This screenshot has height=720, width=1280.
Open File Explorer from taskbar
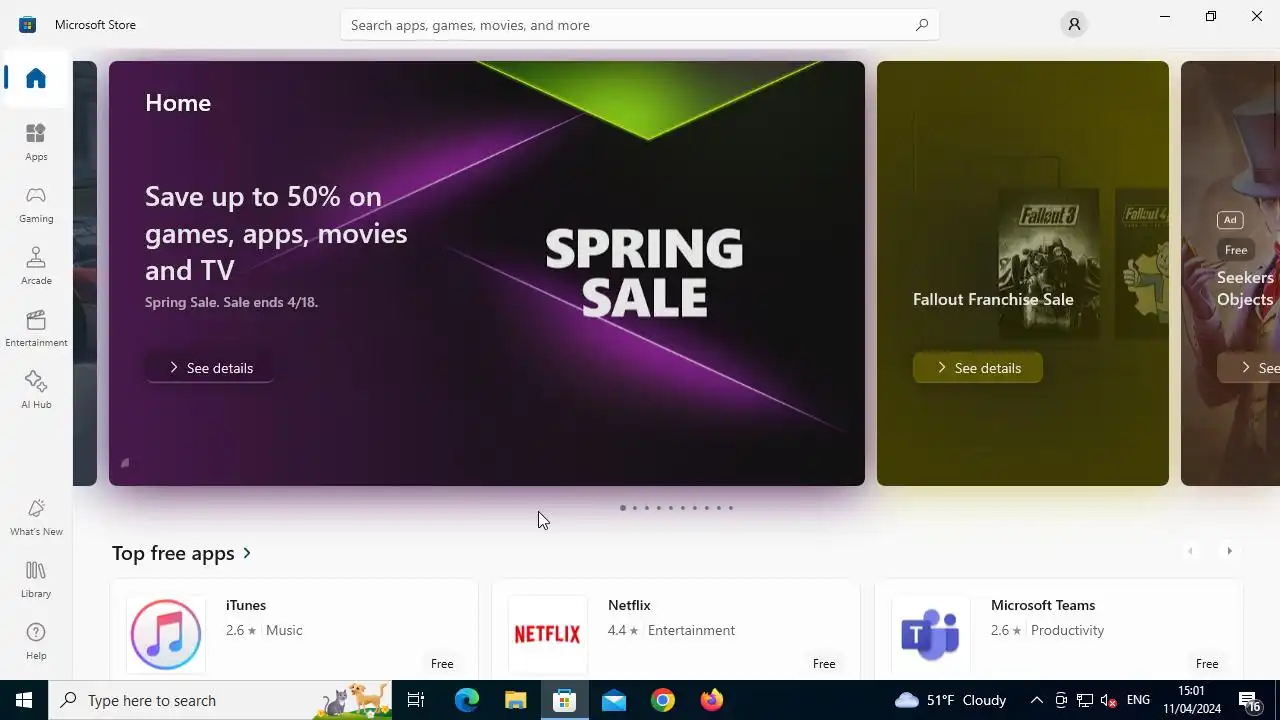(x=516, y=700)
